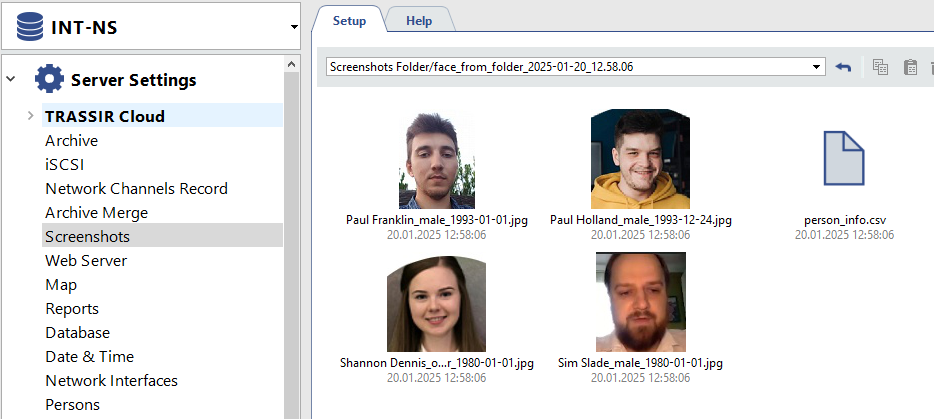
Task: Click the blue back arrow icon
Action: (843, 67)
